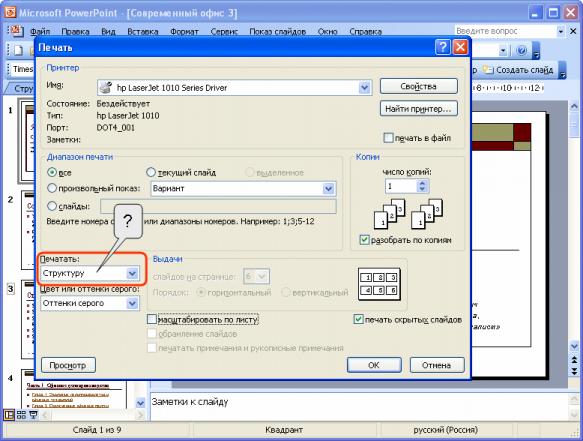Click the Свойства printer properties button
This screenshot has height=441, width=583.
coord(419,86)
